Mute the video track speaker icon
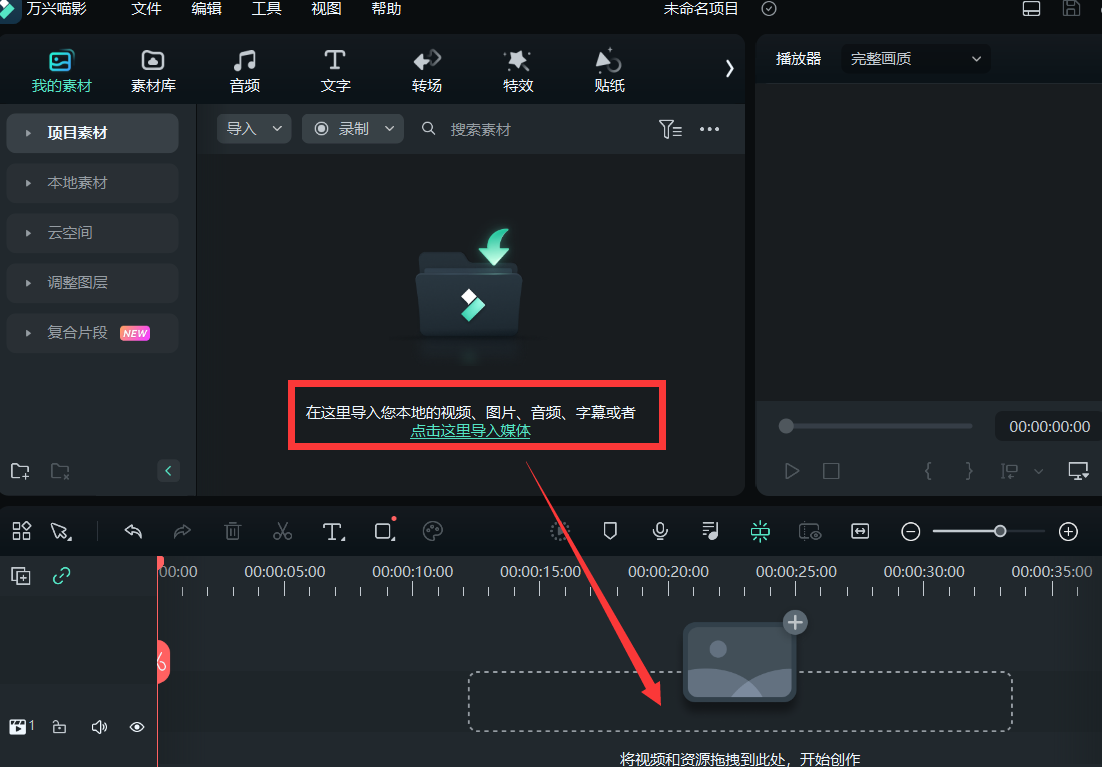 tap(99, 727)
